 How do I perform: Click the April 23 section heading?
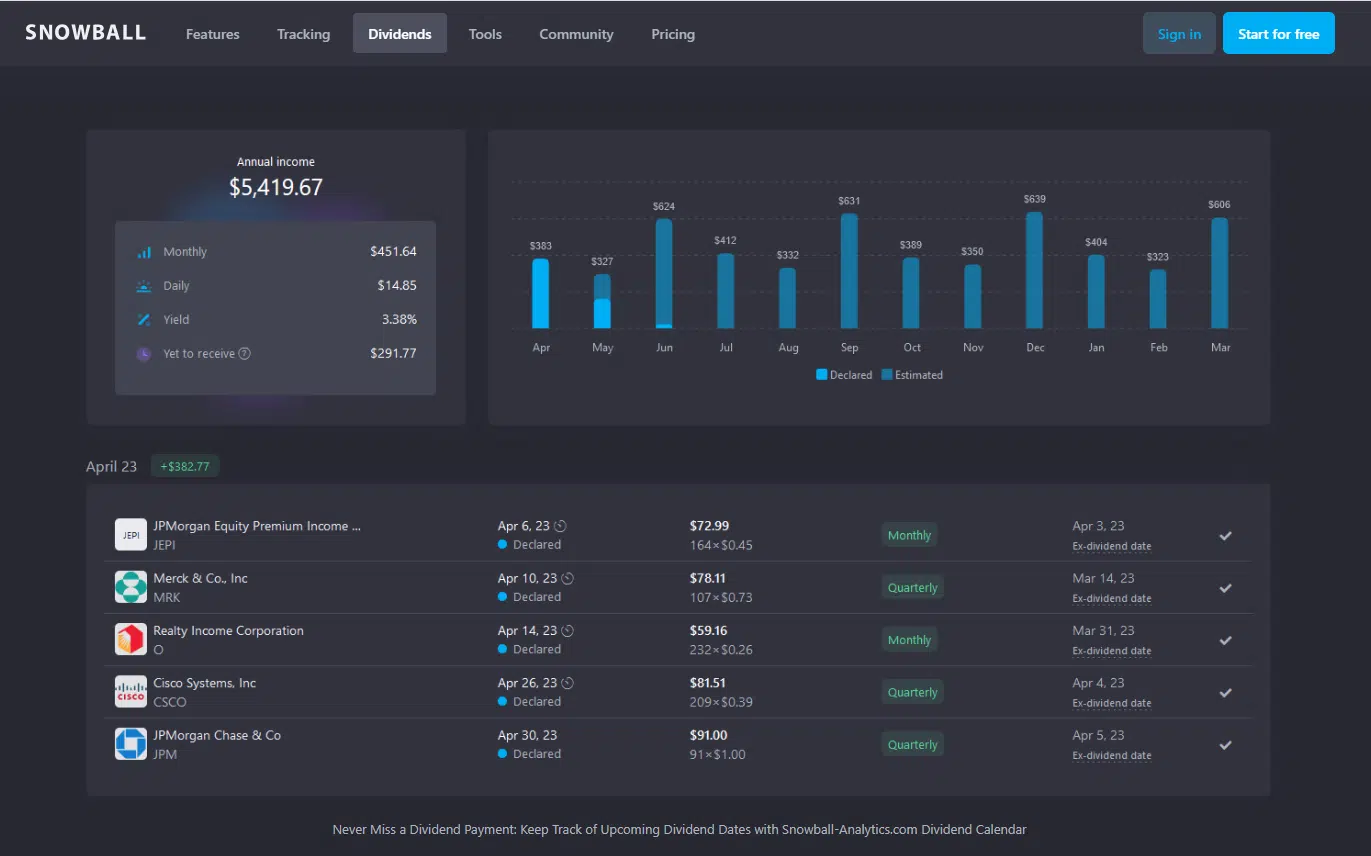click(111, 466)
